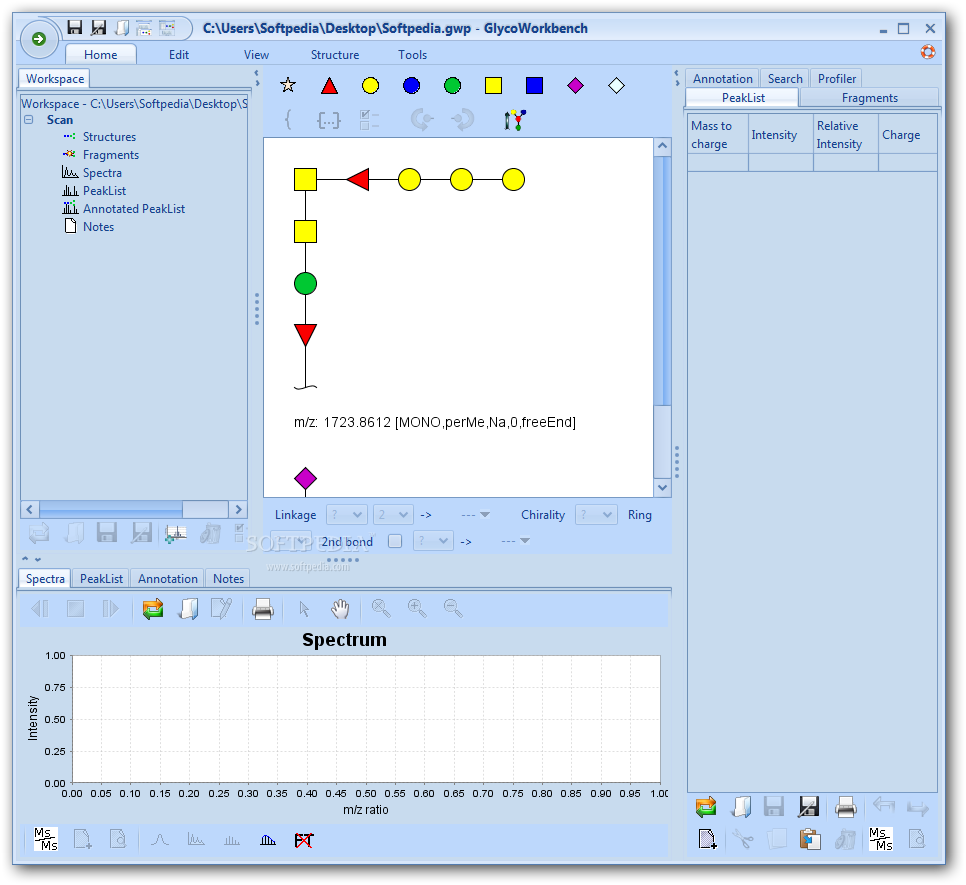Click the red FT icon below spectrum
The width and height of the screenshot is (966, 885).
pyautogui.click(x=304, y=840)
